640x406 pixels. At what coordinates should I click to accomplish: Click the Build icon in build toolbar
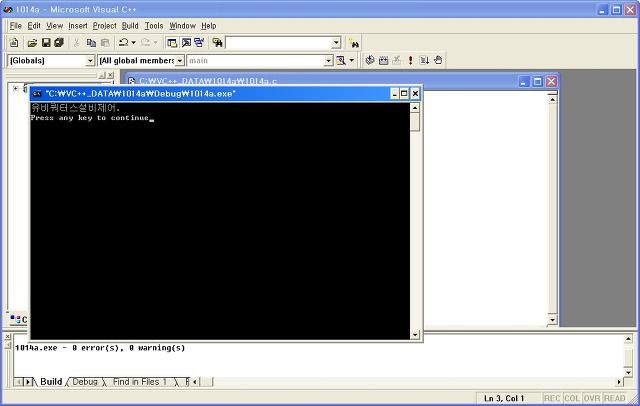click(x=383, y=60)
